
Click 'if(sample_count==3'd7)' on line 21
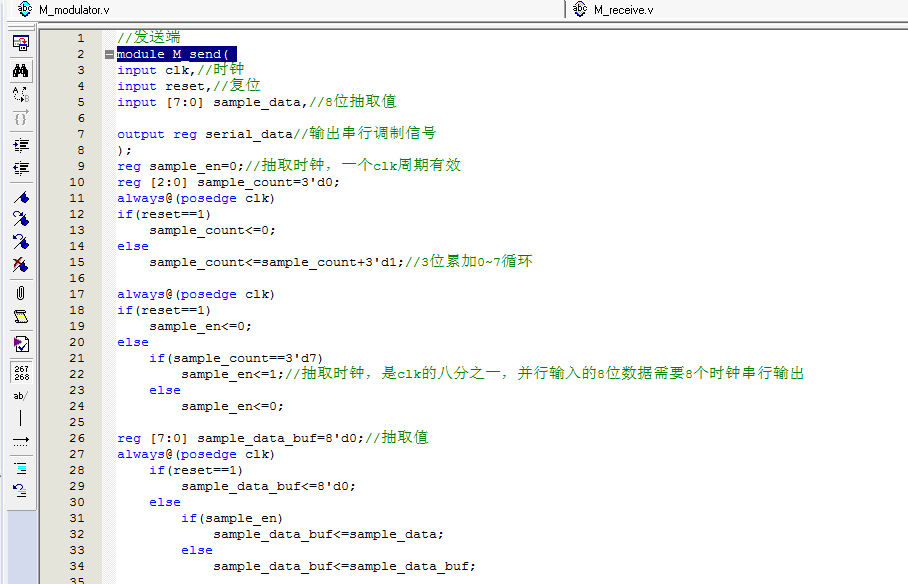click(236, 359)
